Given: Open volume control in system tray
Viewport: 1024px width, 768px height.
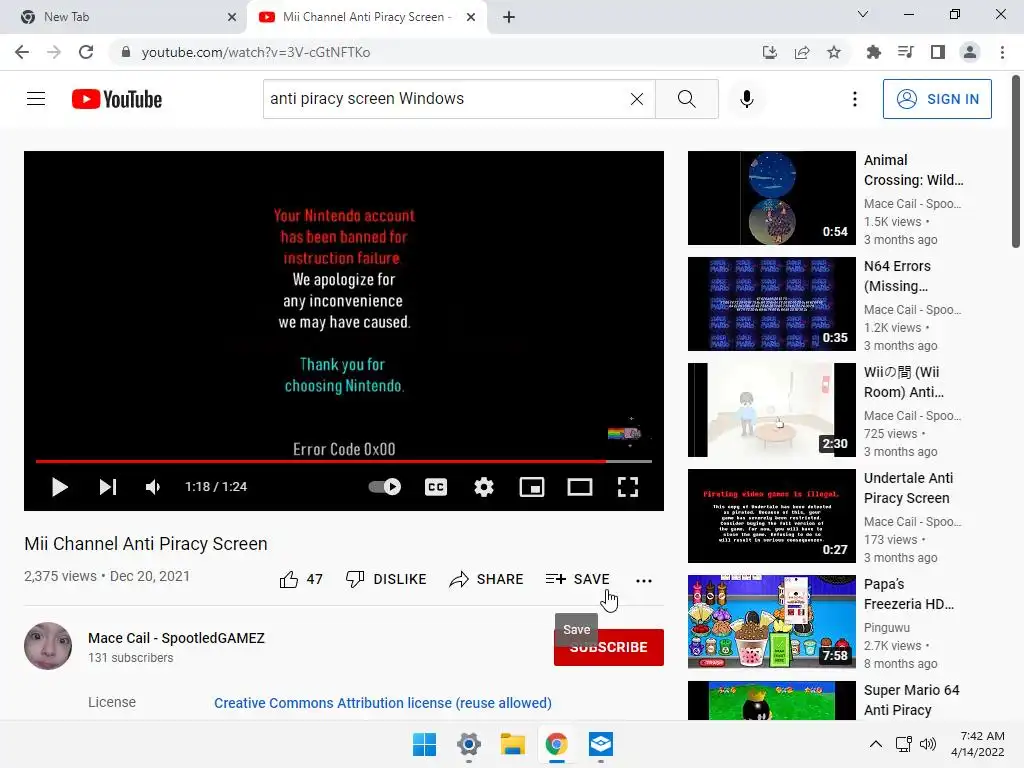Looking at the screenshot, I should click(x=927, y=744).
